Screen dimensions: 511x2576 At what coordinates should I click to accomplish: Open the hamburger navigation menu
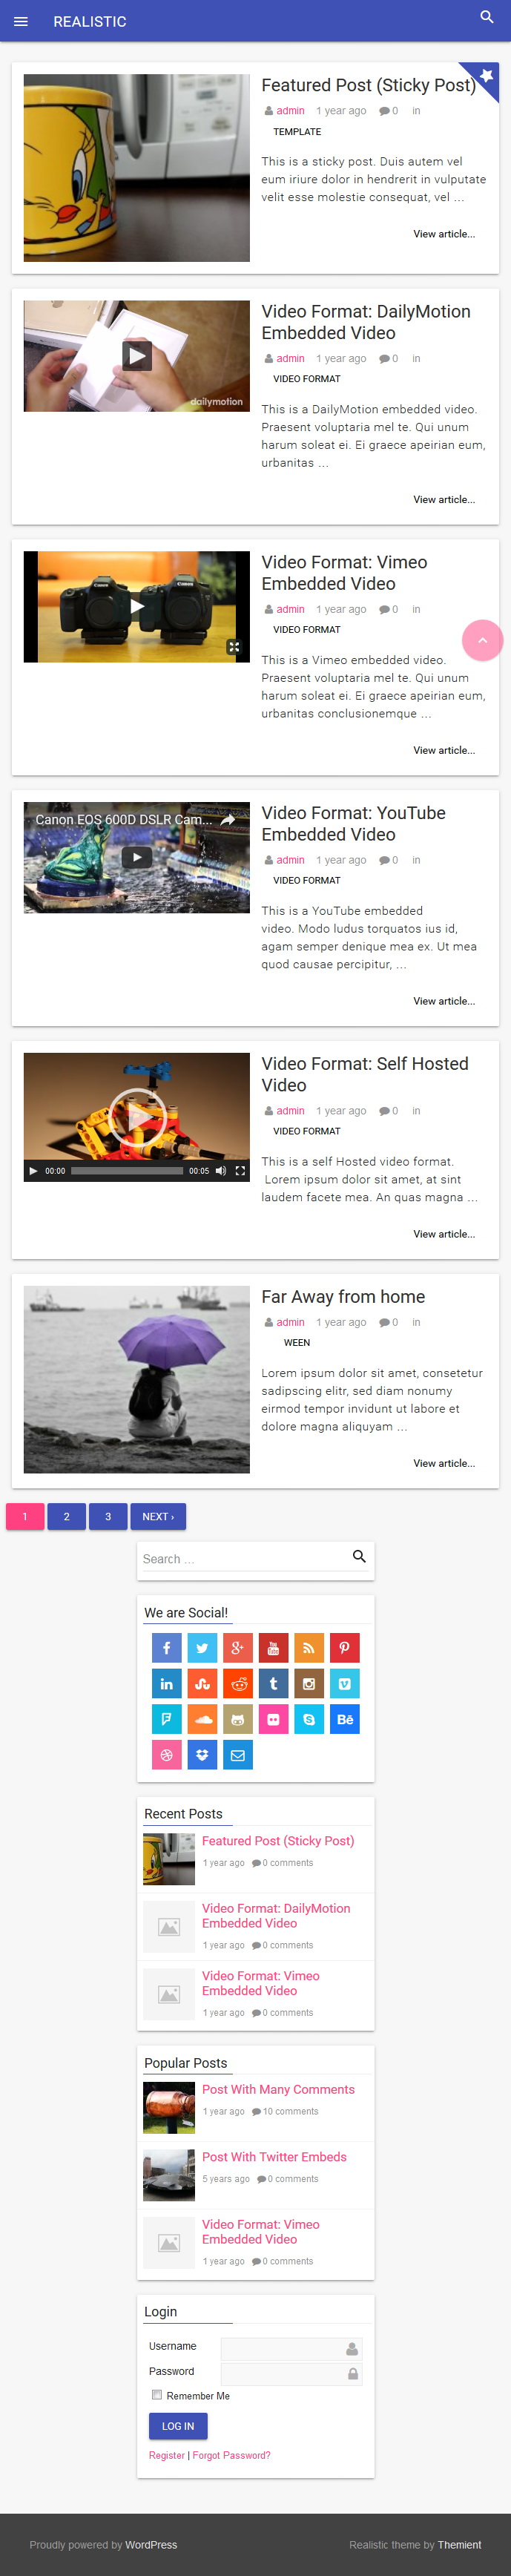20,21
